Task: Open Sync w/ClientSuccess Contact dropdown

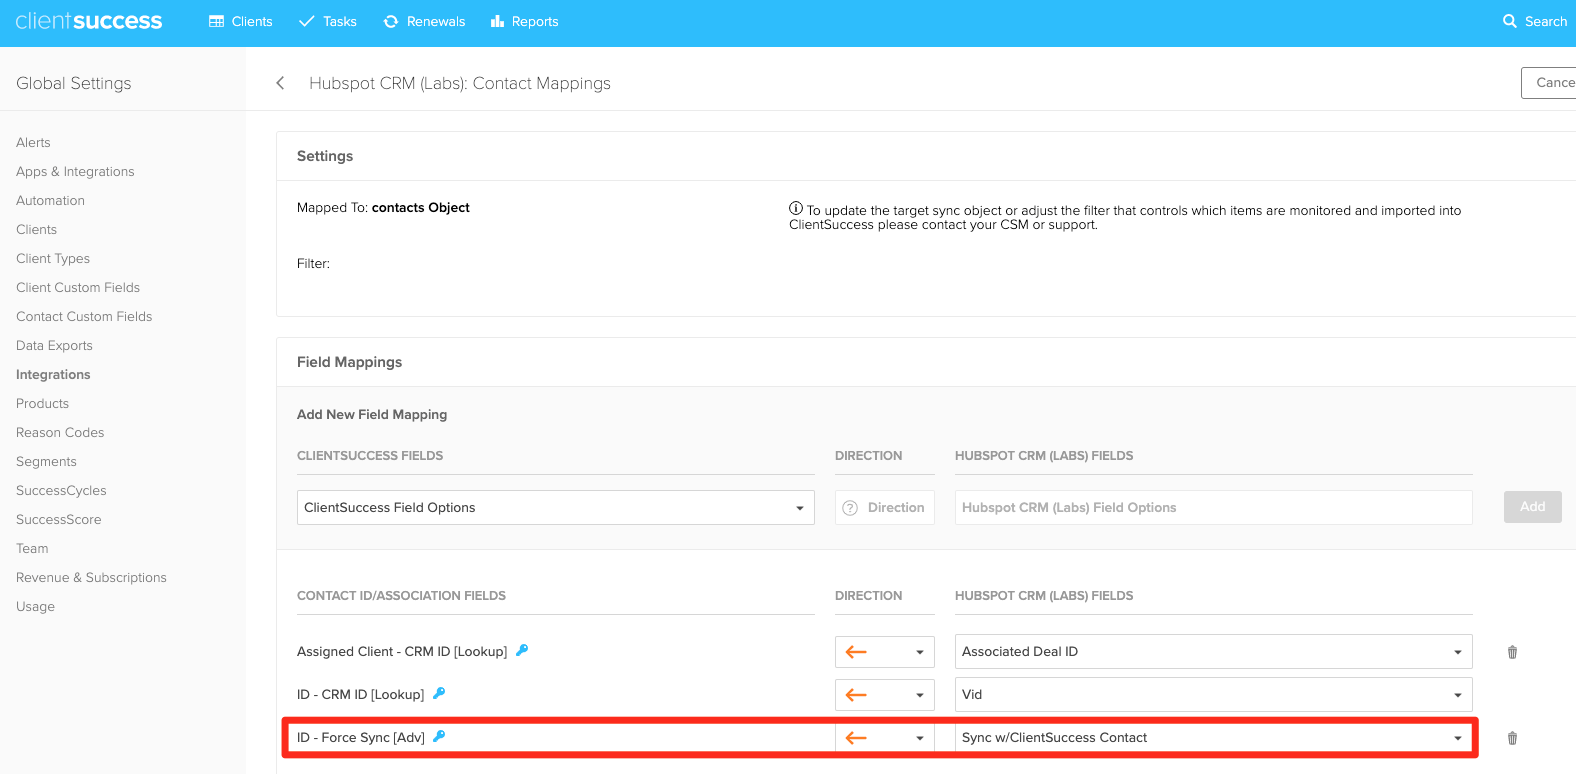Action: (1214, 738)
